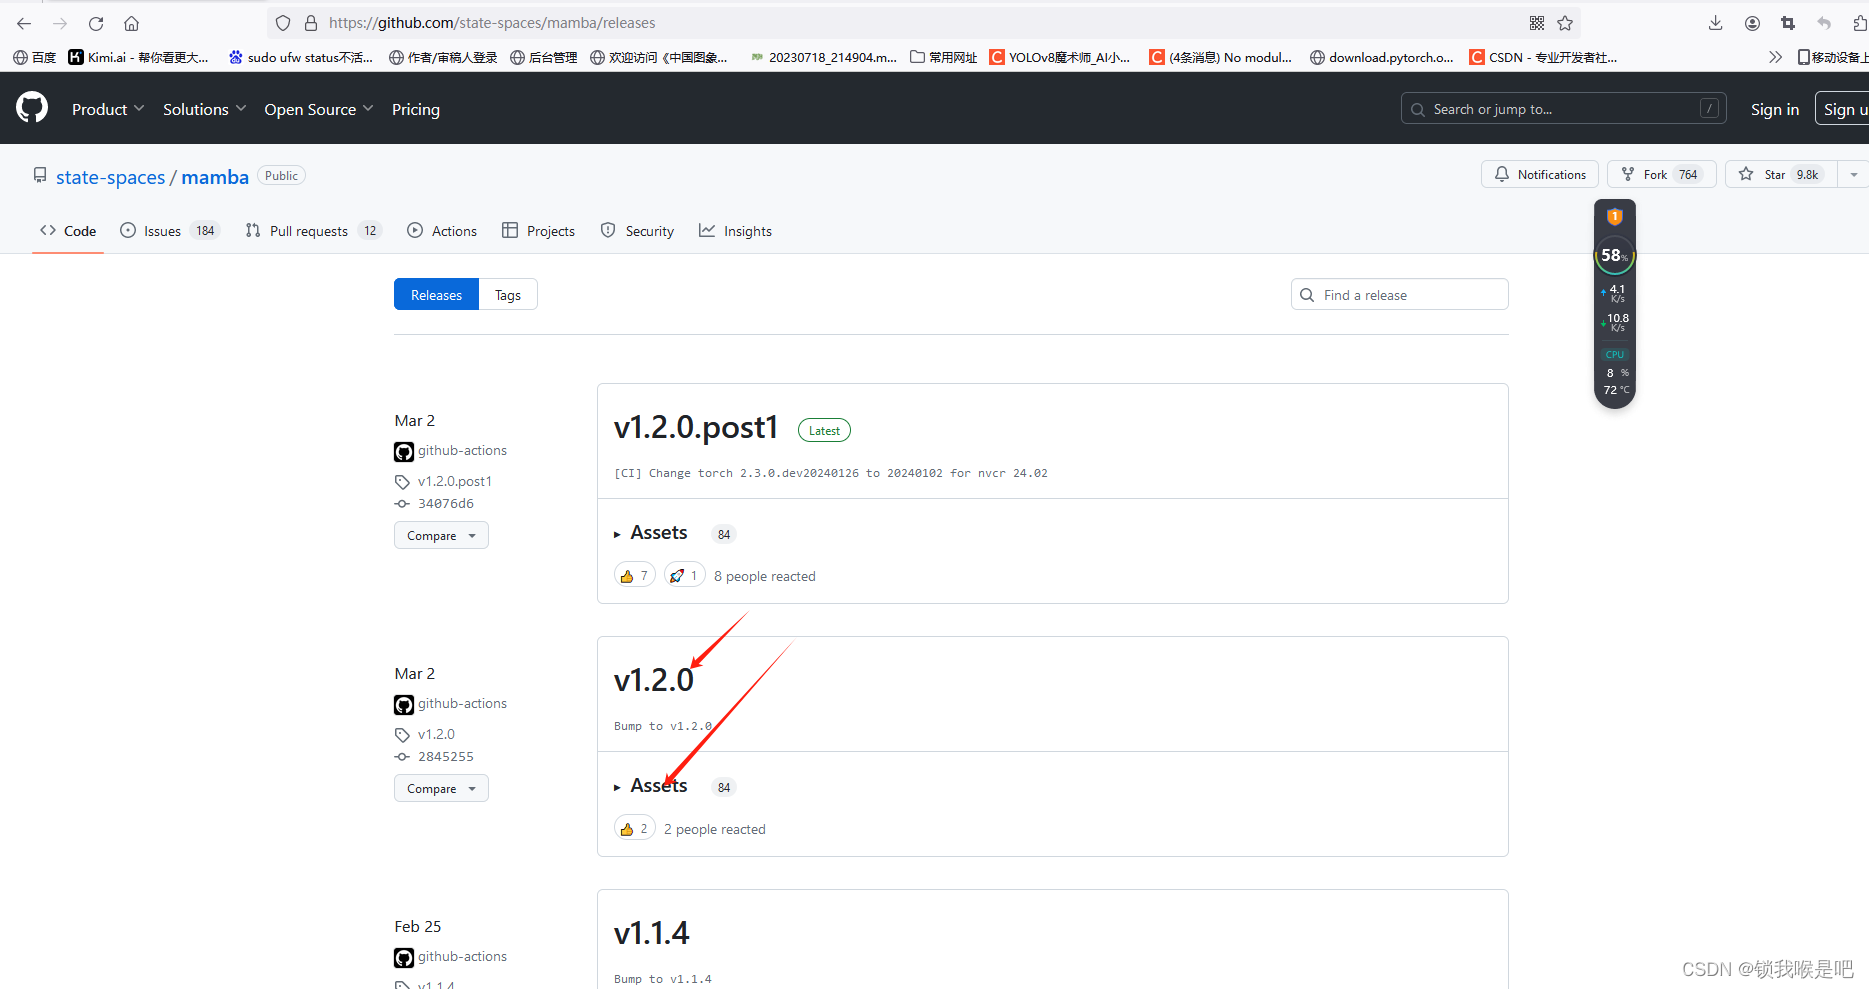1869x989 pixels.
Task: Open the 常用网址 bookmarks folder
Action: [943, 57]
